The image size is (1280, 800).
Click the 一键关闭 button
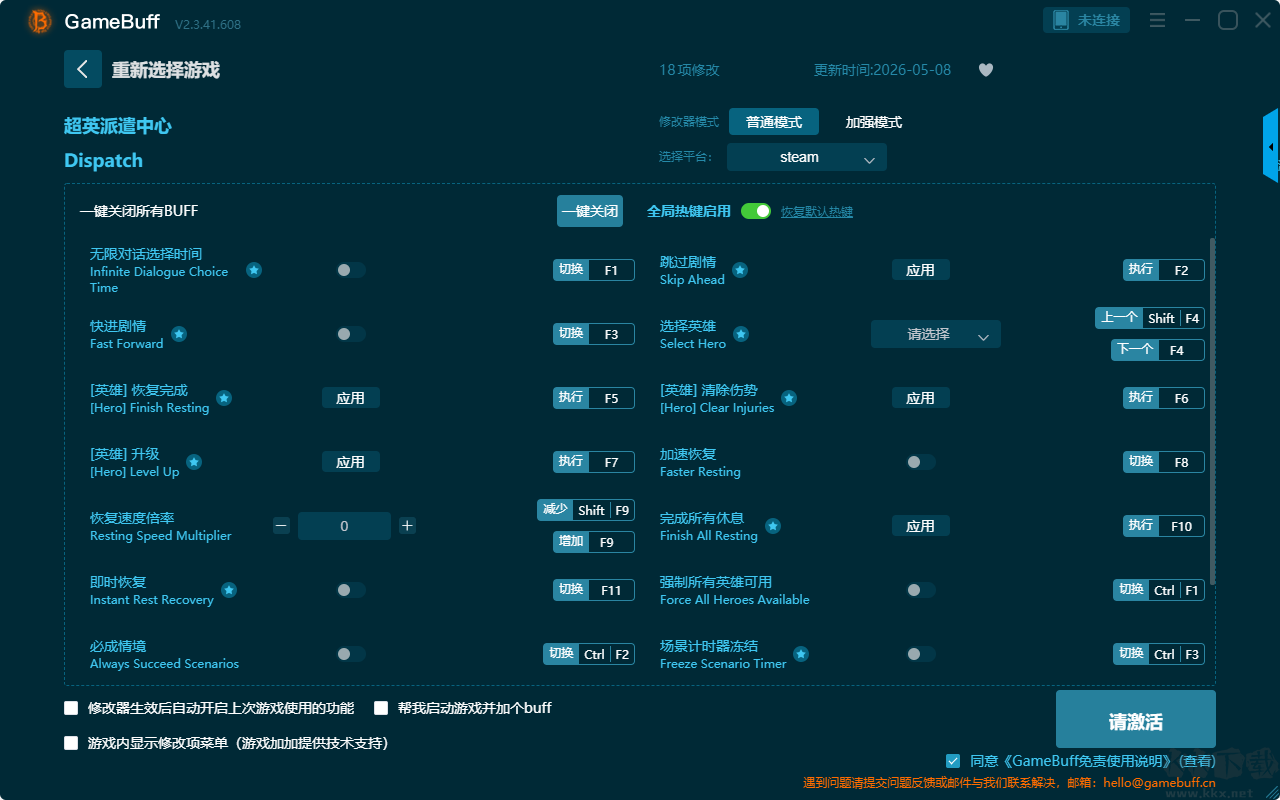pyautogui.click(x=590, y=211)
